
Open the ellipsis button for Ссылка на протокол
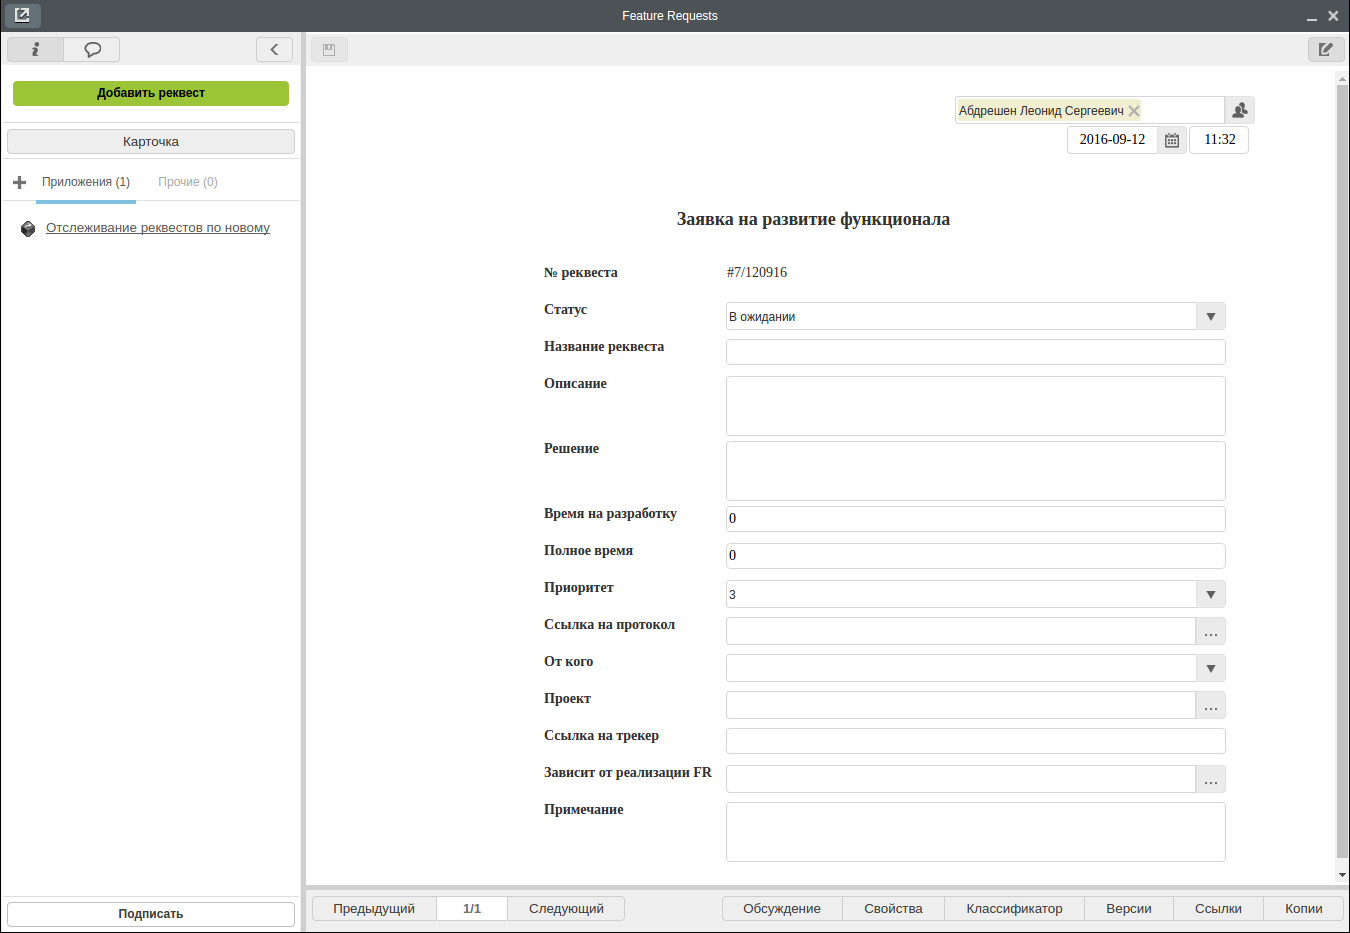coord(1211,631)
